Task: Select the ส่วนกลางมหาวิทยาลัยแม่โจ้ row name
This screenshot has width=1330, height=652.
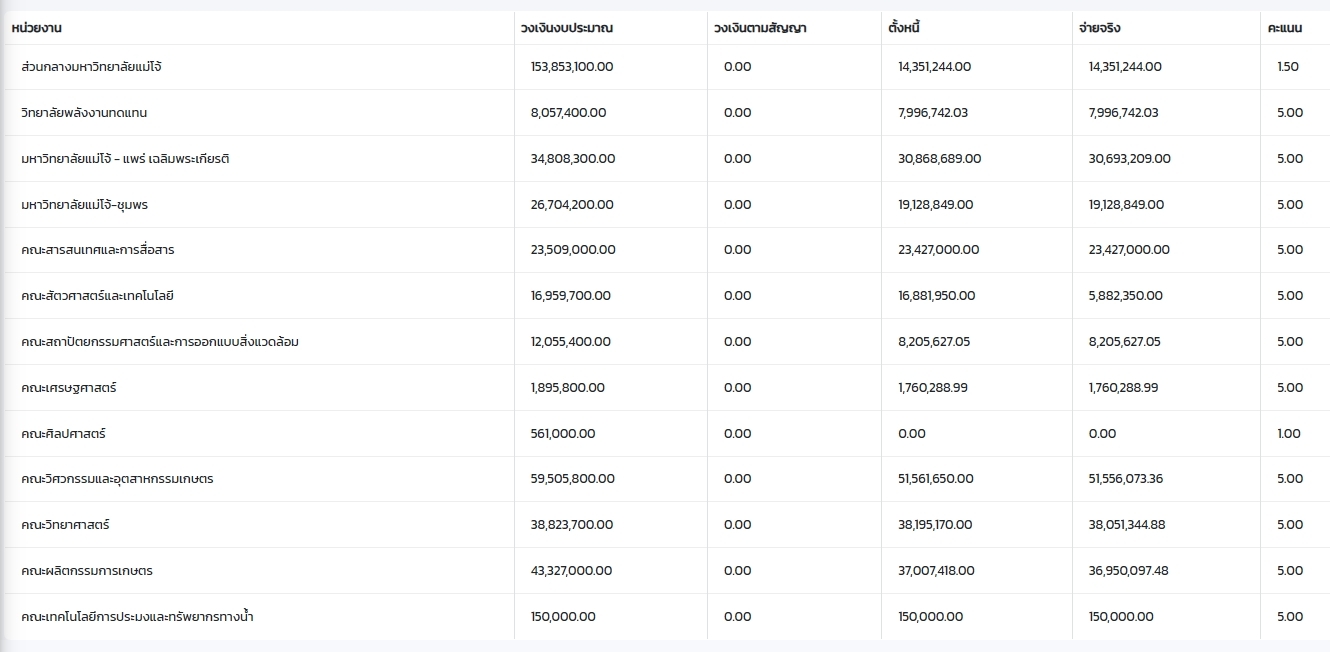Action: 91,67
